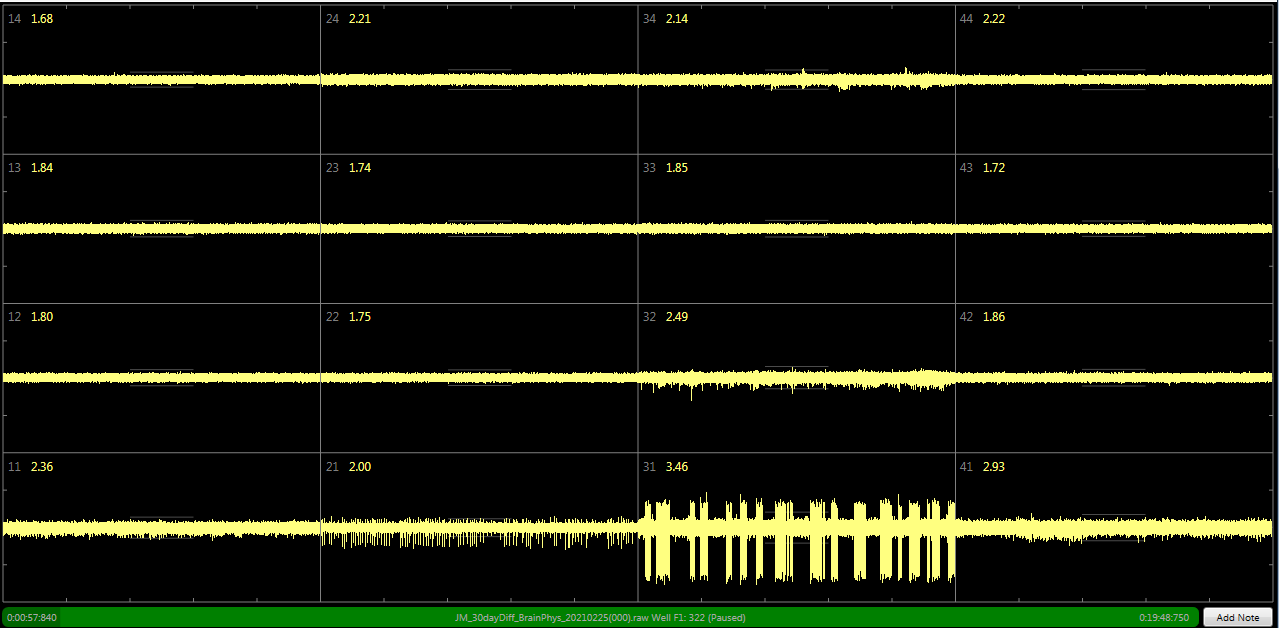Select electrode 31 bursting waveform panel
This screenshot has height=628, width=1279.
coord(796,527)
